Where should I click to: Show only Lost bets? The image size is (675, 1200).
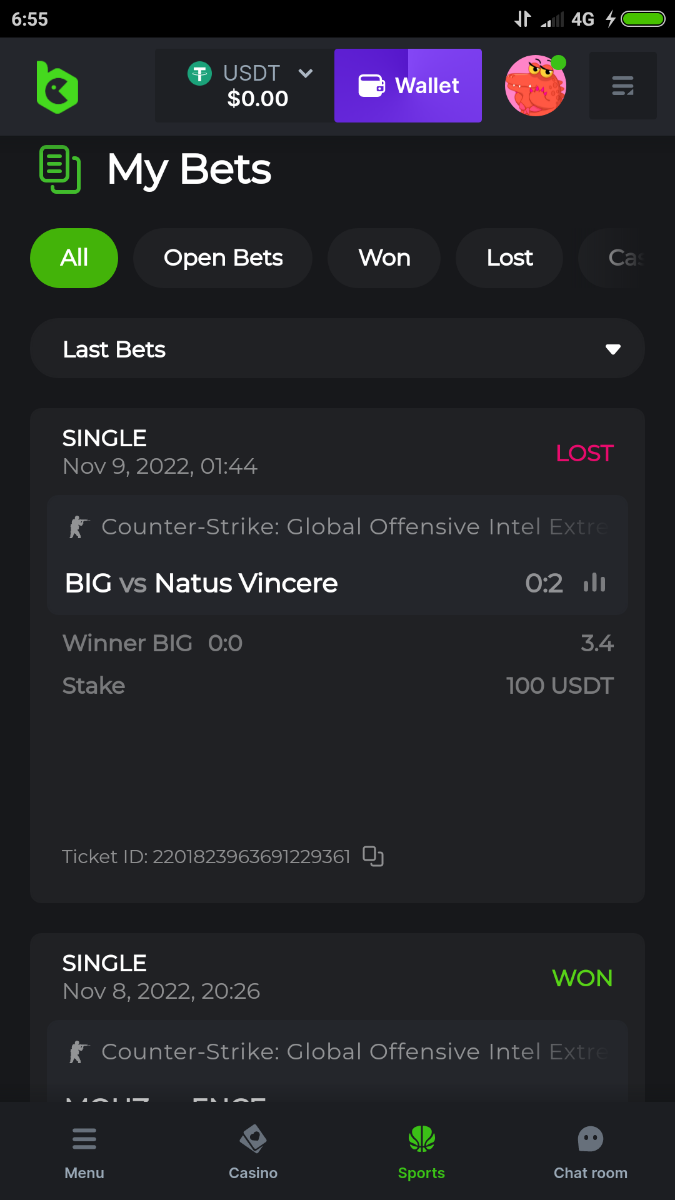tap(510, 258)
